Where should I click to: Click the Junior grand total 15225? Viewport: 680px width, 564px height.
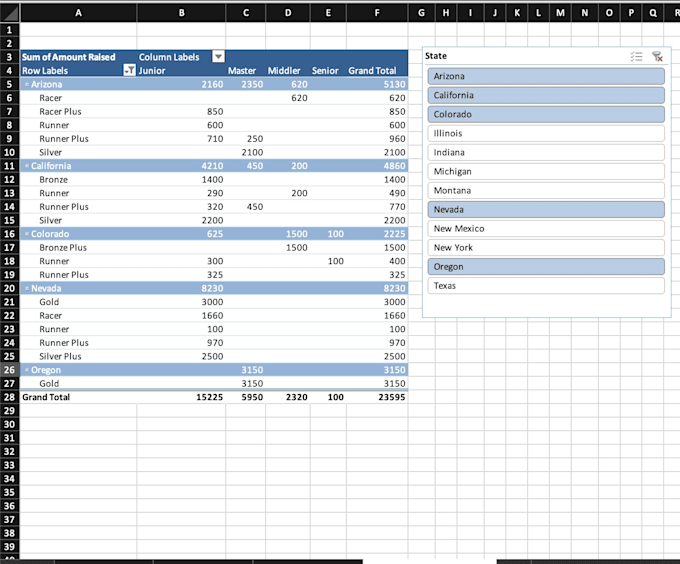[181, 397]
